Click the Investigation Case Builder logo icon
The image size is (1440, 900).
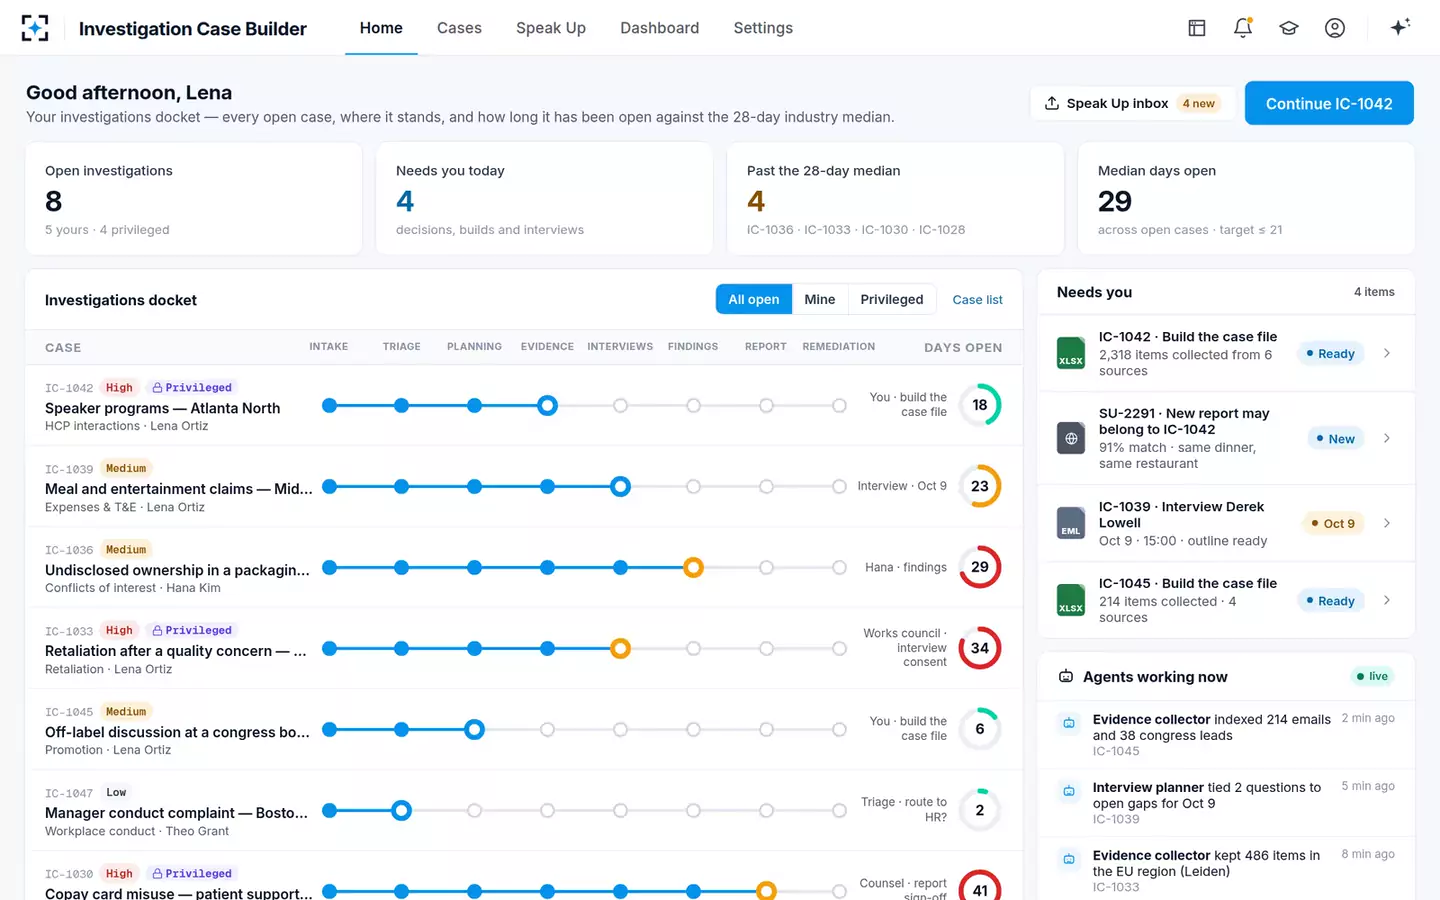(35, 28)
